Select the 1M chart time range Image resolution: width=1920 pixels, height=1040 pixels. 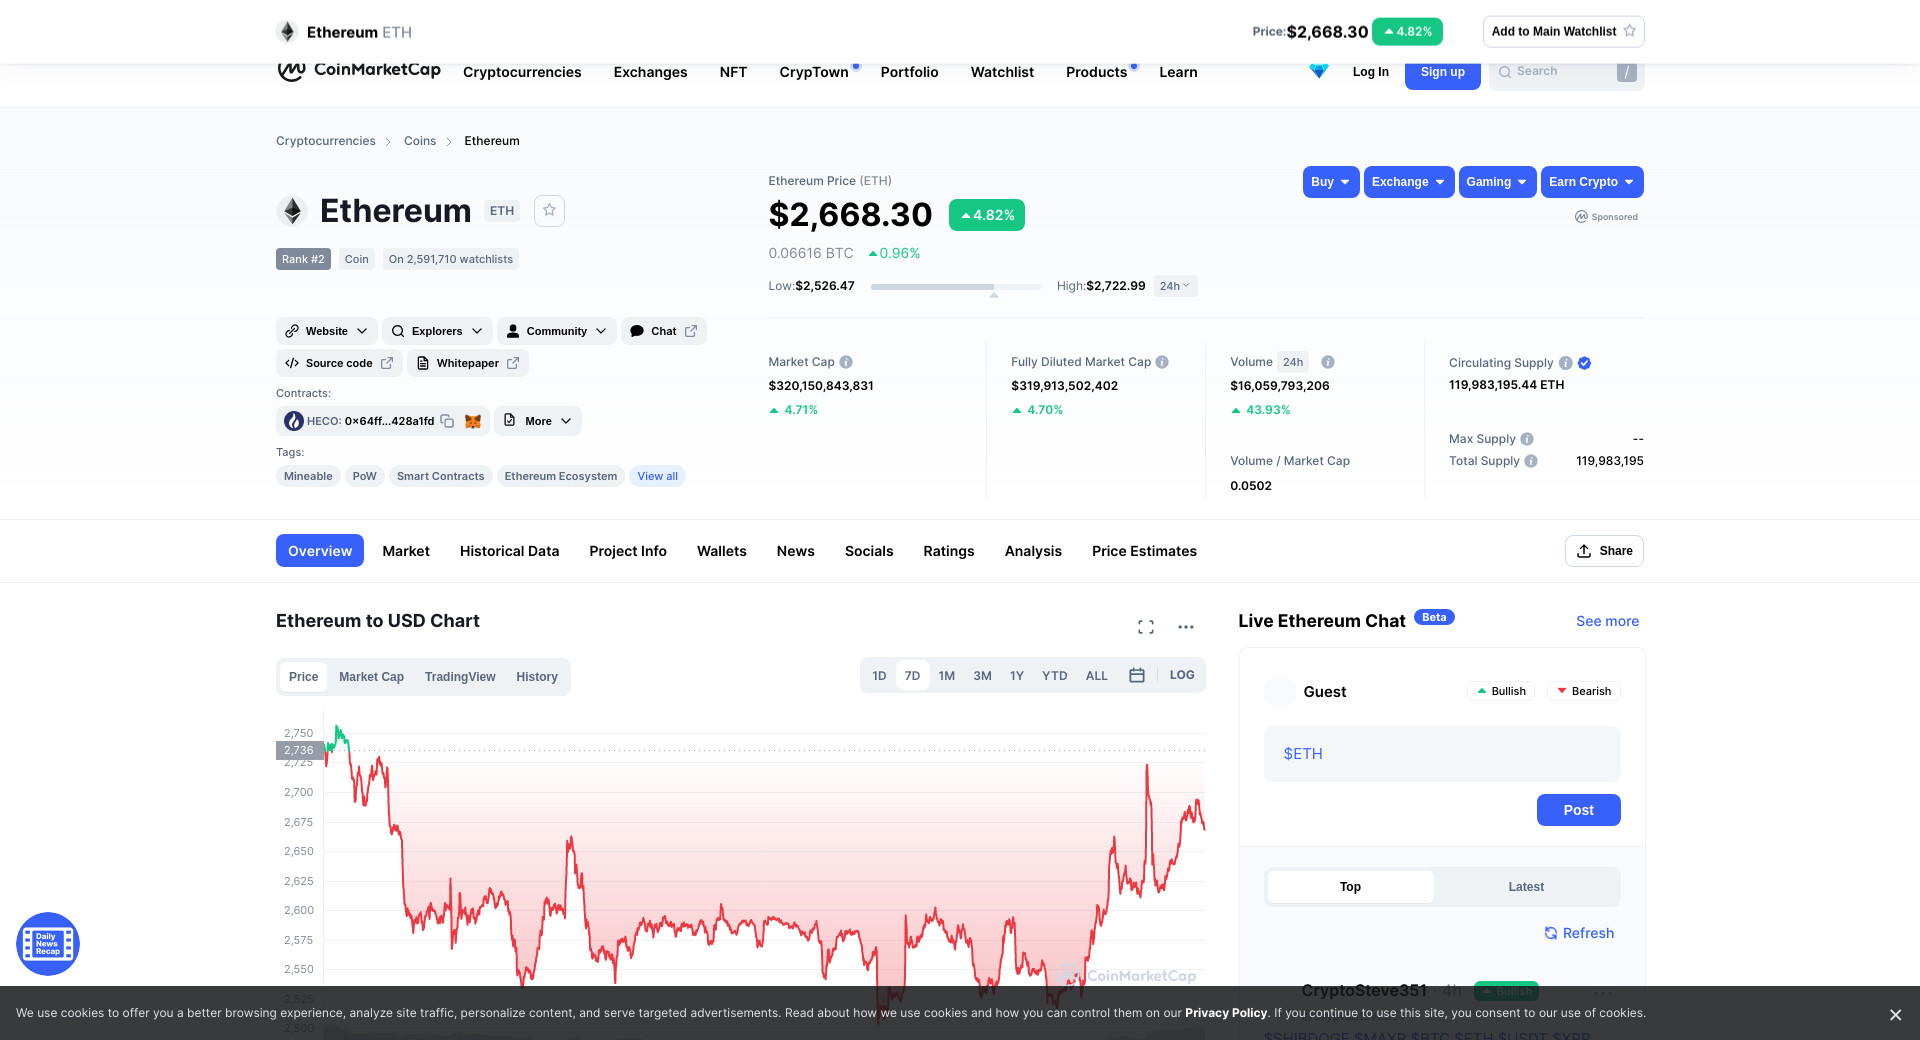pyautogui.click(x=946, y=676)
